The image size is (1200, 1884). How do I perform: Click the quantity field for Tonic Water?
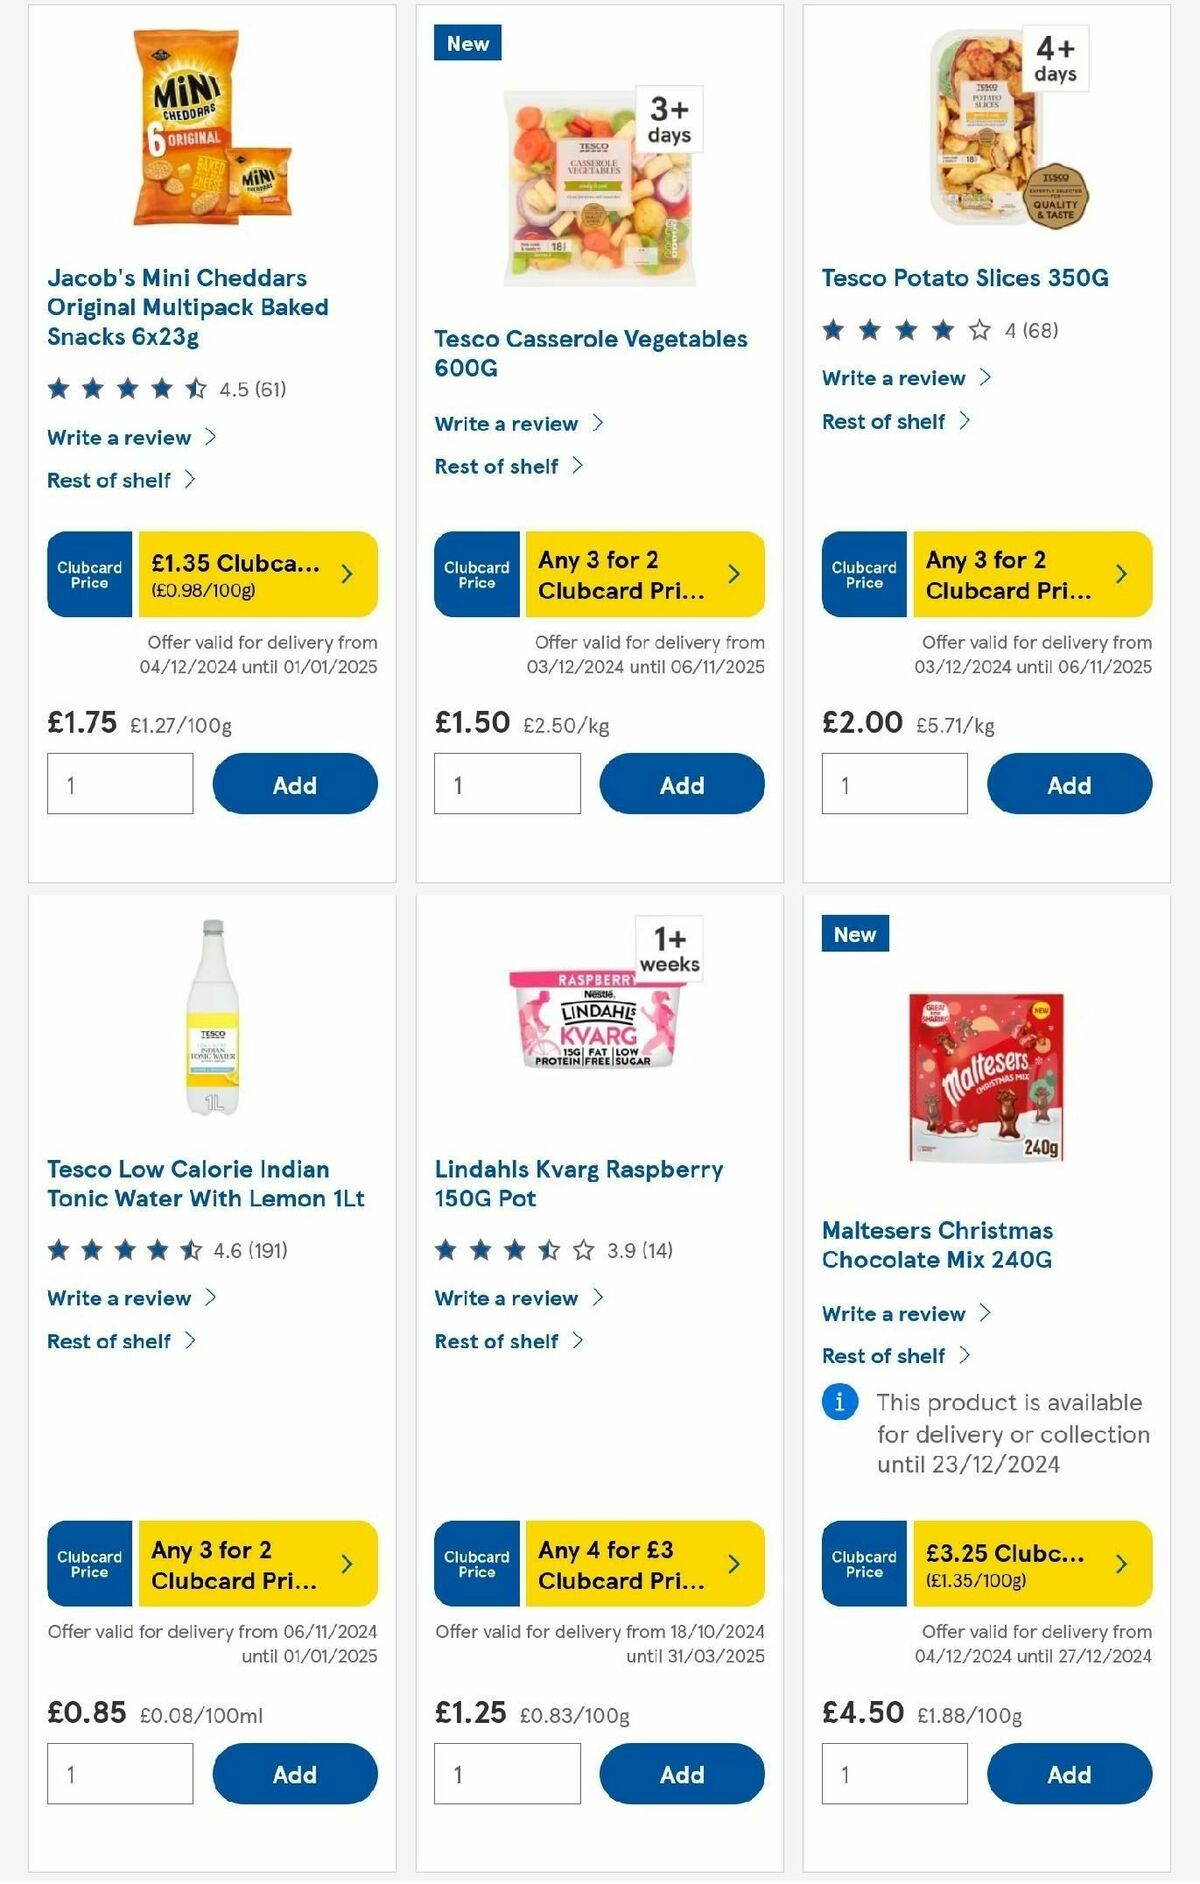[119, 1773]
